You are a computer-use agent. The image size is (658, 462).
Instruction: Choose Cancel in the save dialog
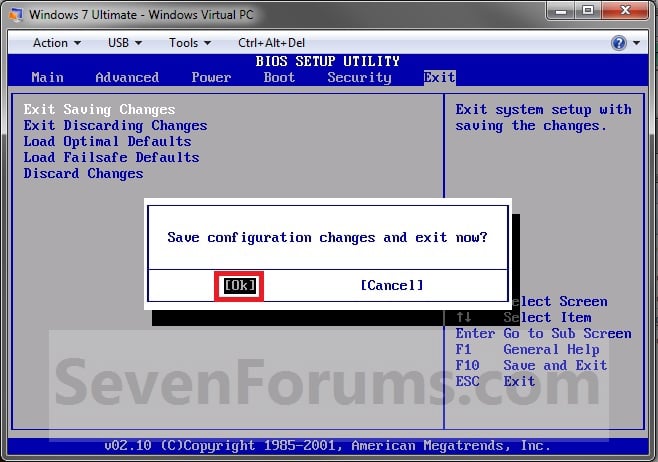point(392,286)
